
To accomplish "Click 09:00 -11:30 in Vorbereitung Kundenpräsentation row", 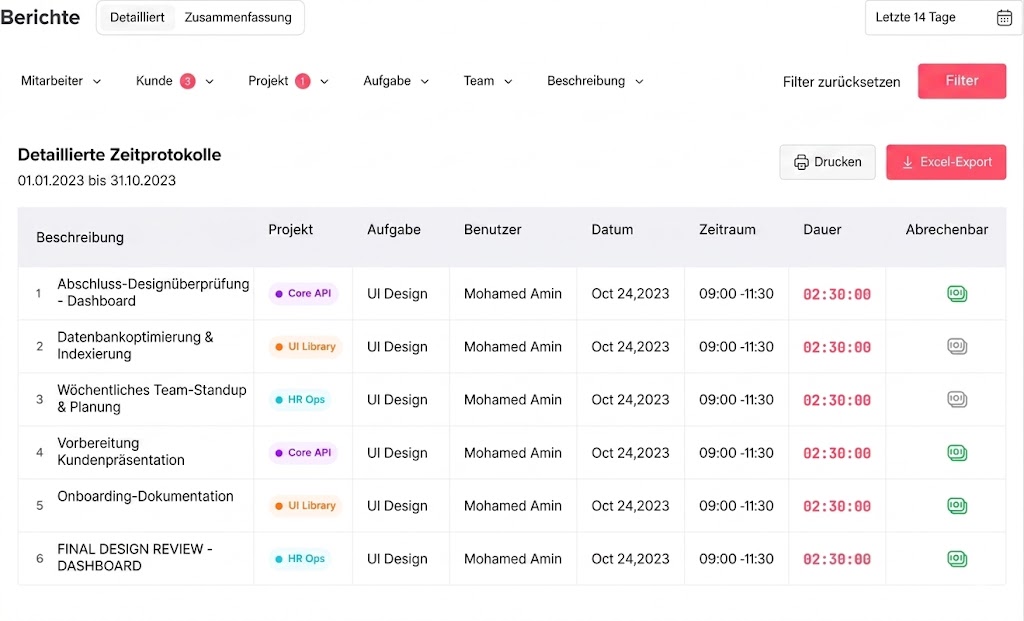I will tap(736, 453).
